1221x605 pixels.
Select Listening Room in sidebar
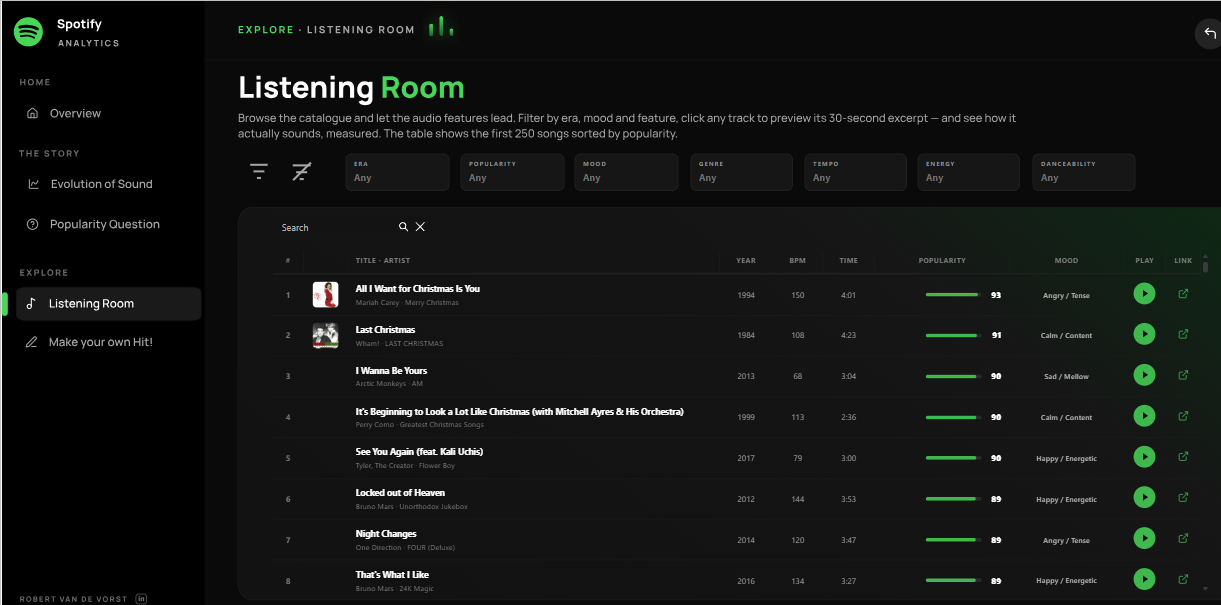[108, 304]
